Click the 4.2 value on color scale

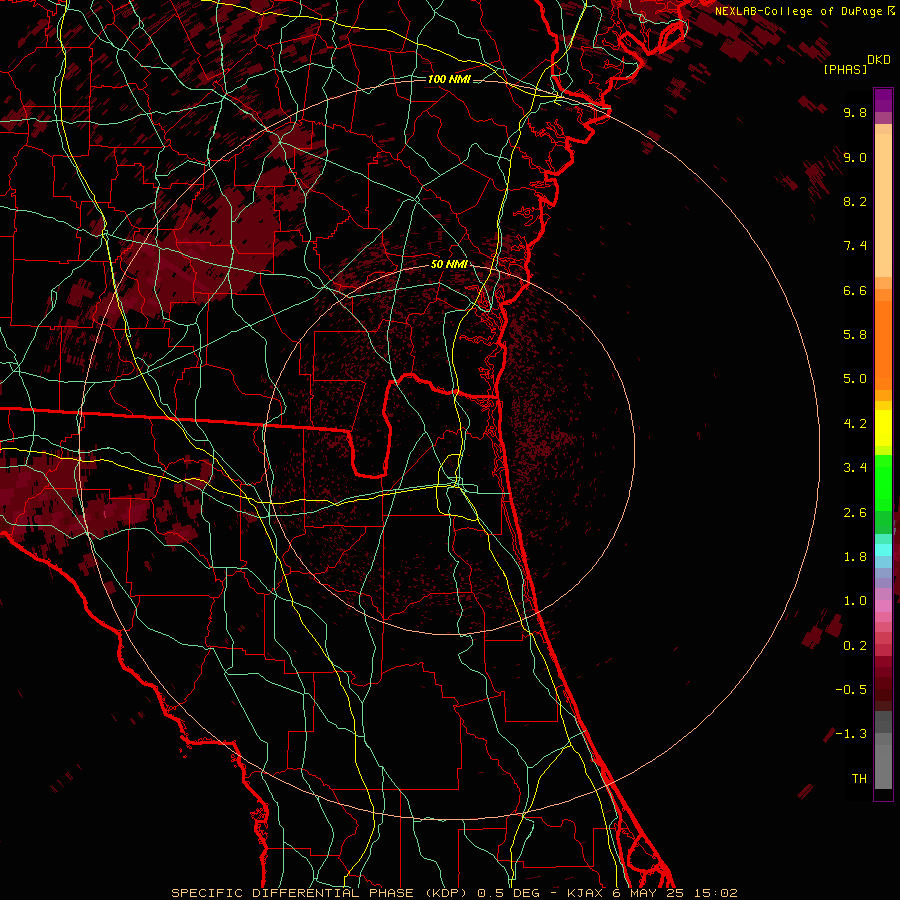pos(855,424)
